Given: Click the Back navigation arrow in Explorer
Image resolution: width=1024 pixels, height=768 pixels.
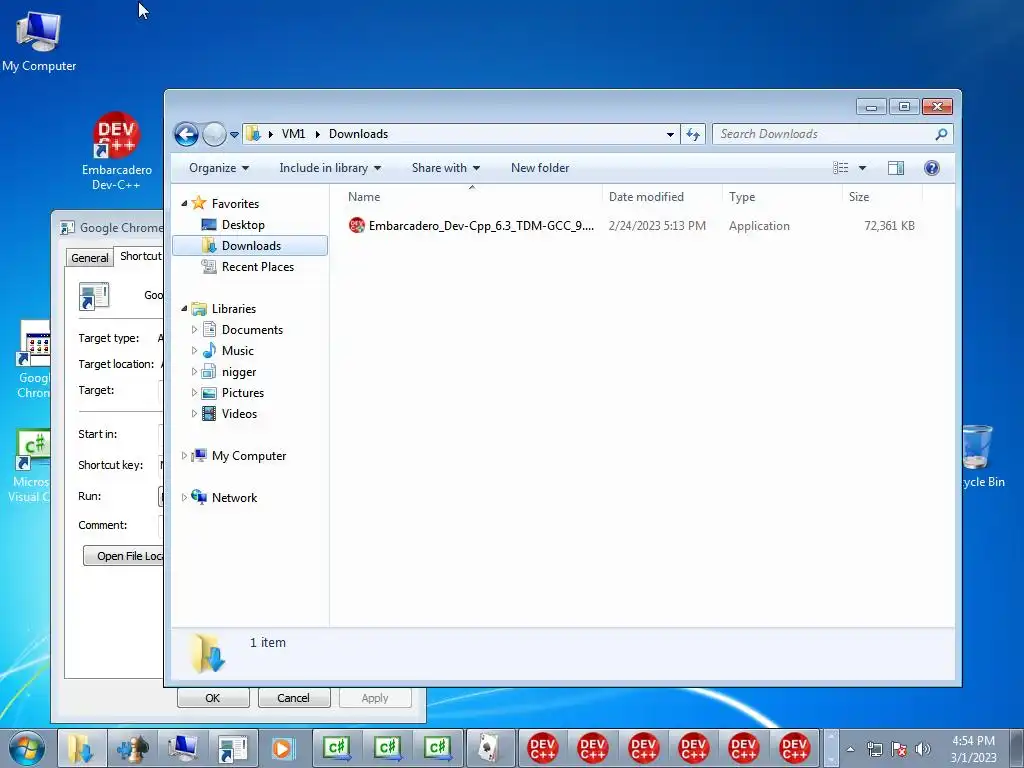Looking at the screenshot, I should [x=186, y=135].
